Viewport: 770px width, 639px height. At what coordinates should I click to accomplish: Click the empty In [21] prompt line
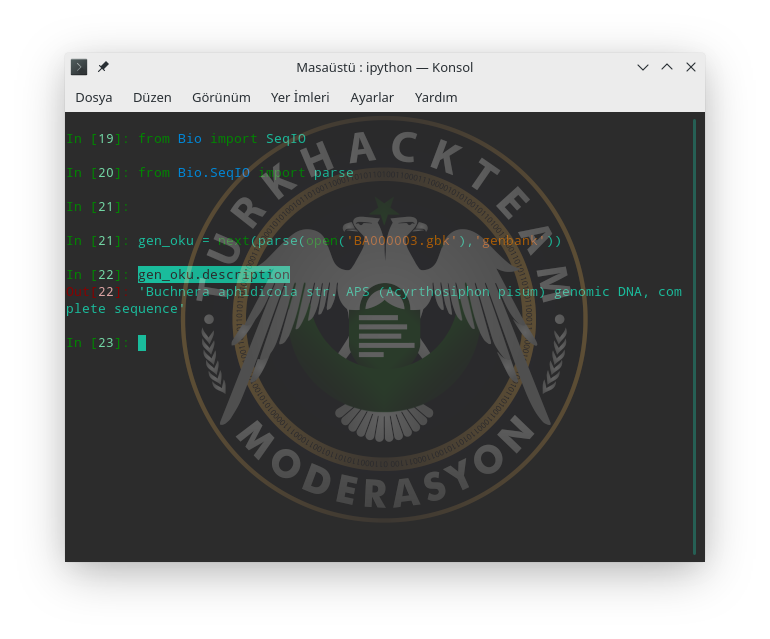(x=98, y=207)
